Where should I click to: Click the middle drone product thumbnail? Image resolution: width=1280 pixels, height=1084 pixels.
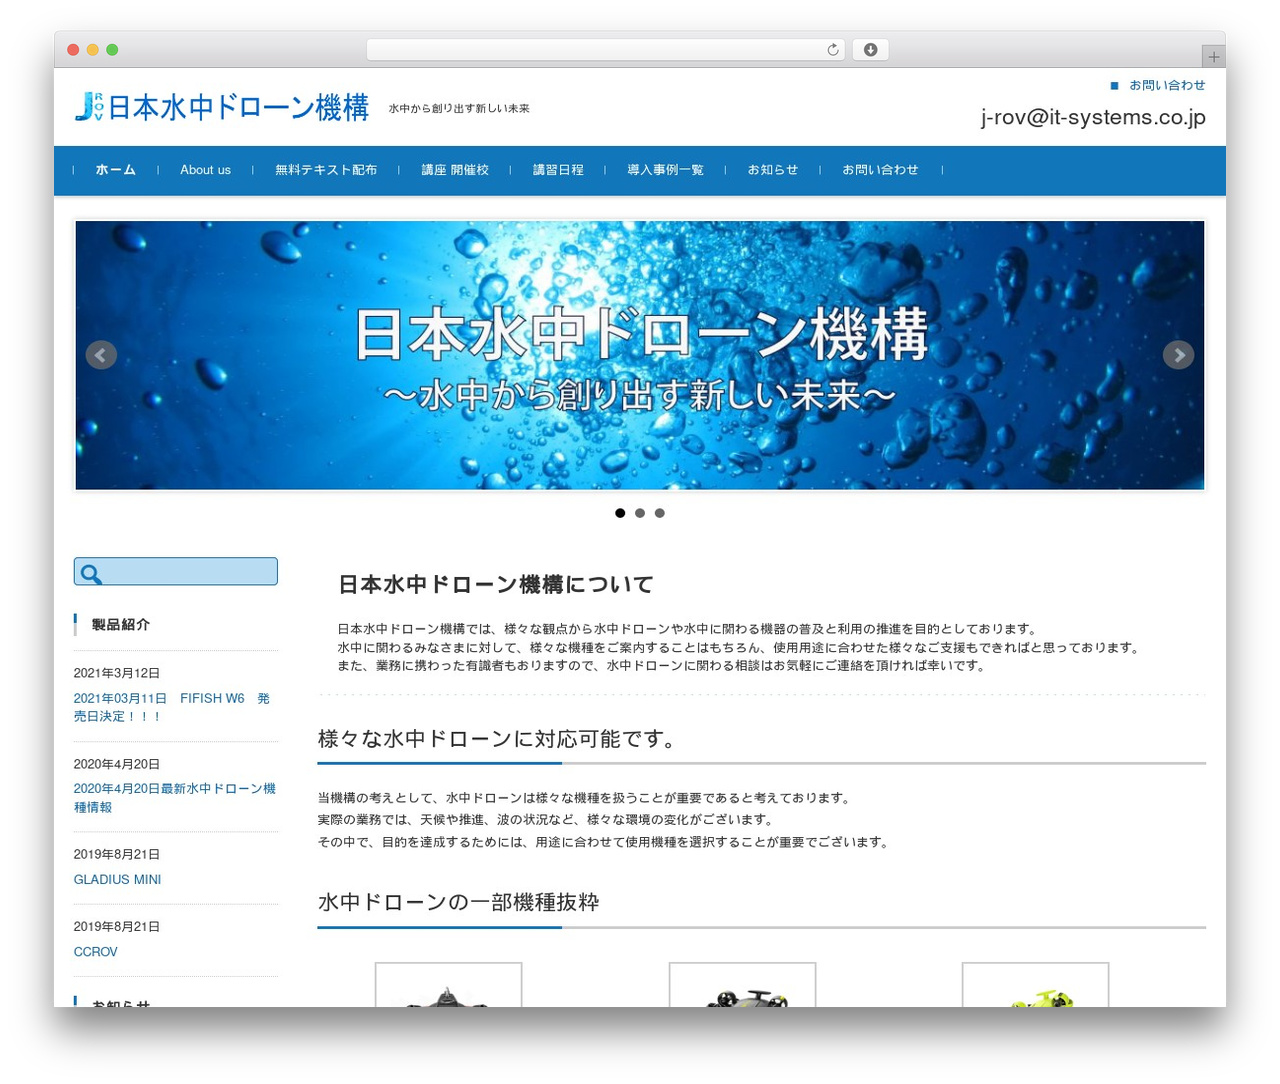(x=742, y=985)
